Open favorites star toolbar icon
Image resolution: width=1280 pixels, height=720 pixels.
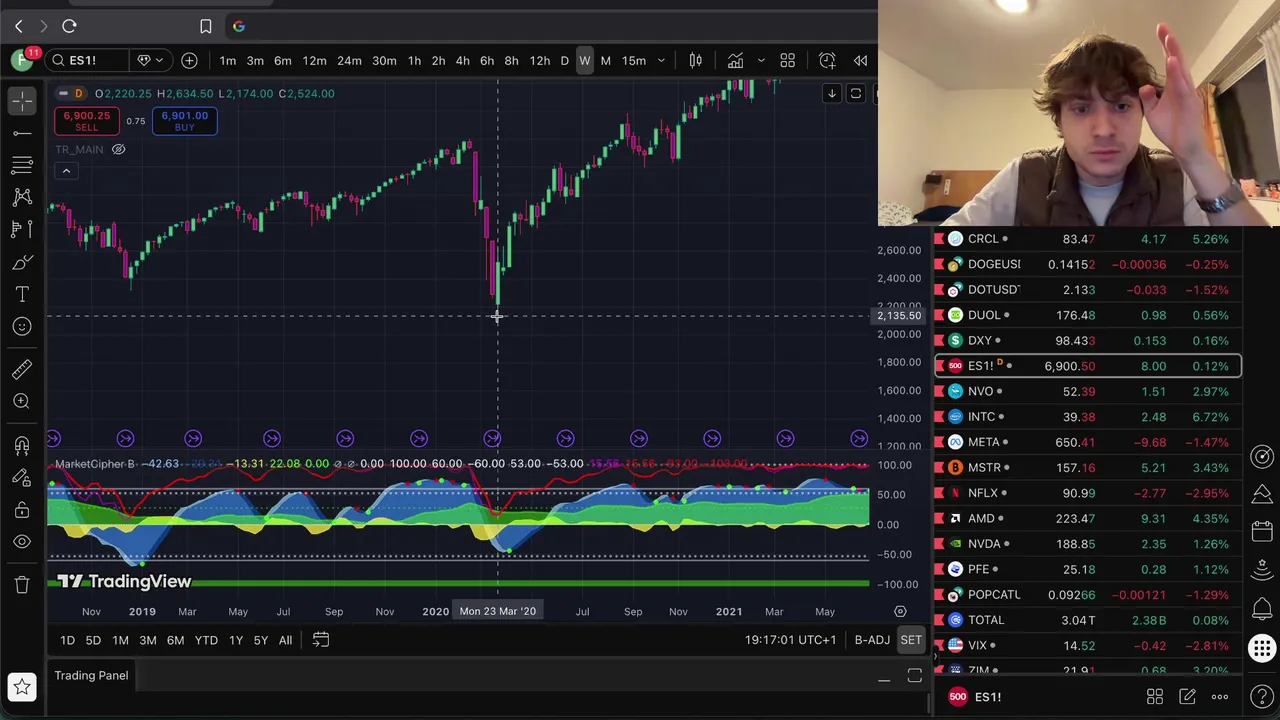click(22, 685)
